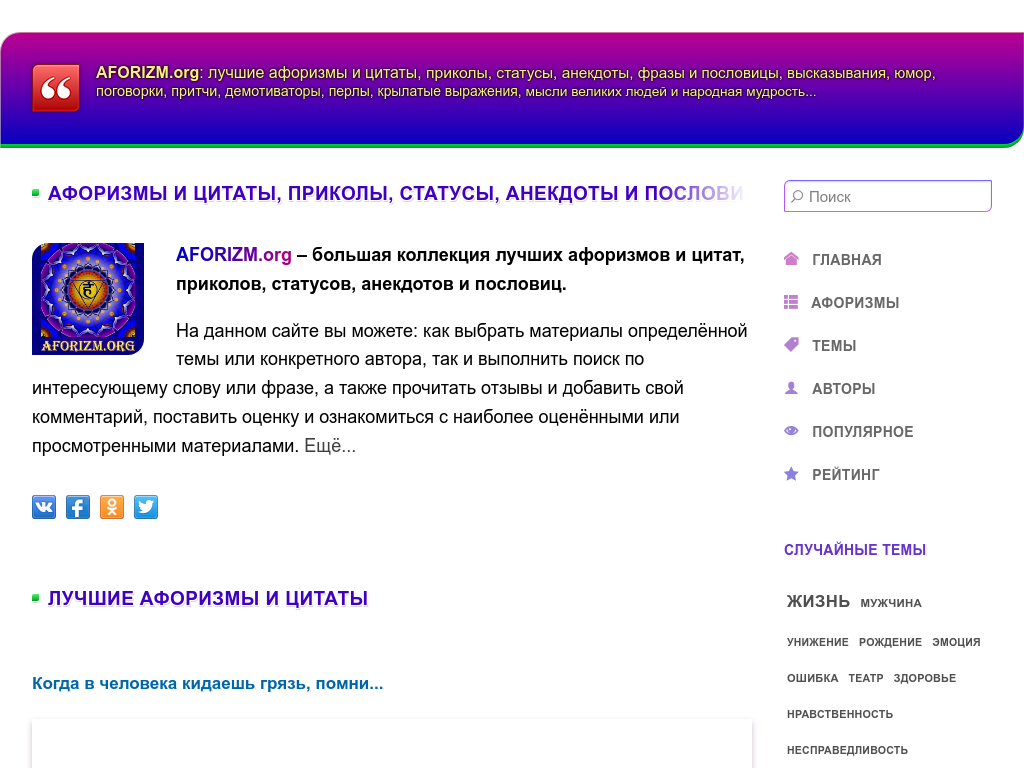Open the ТЕМЫ menu item

834,346
